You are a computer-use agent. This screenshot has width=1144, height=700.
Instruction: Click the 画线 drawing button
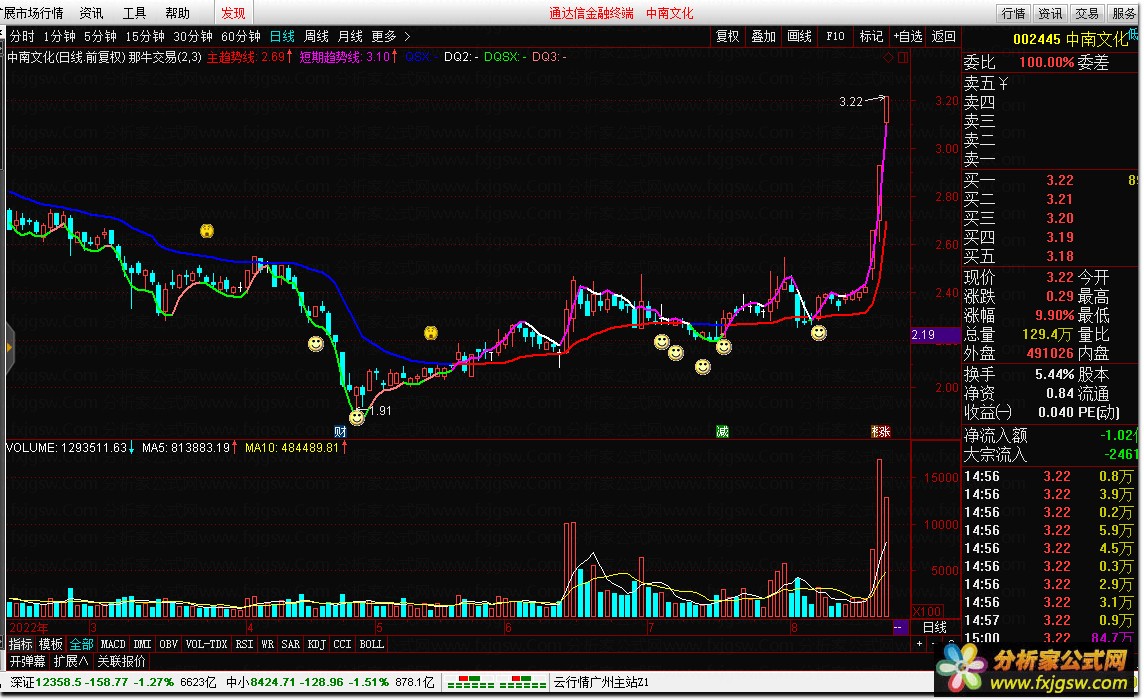click(800, 36)
